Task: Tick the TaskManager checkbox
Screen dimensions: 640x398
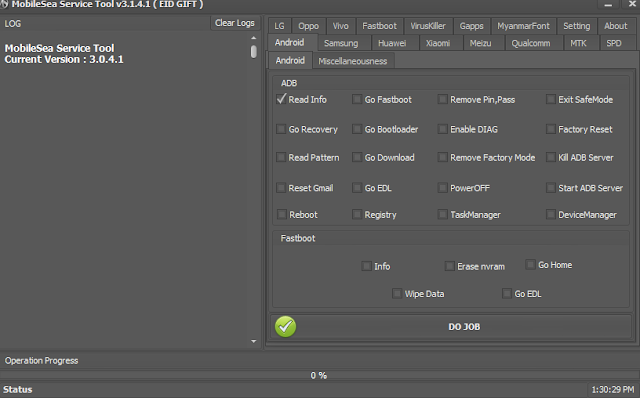Action: (x=442, y=214)
